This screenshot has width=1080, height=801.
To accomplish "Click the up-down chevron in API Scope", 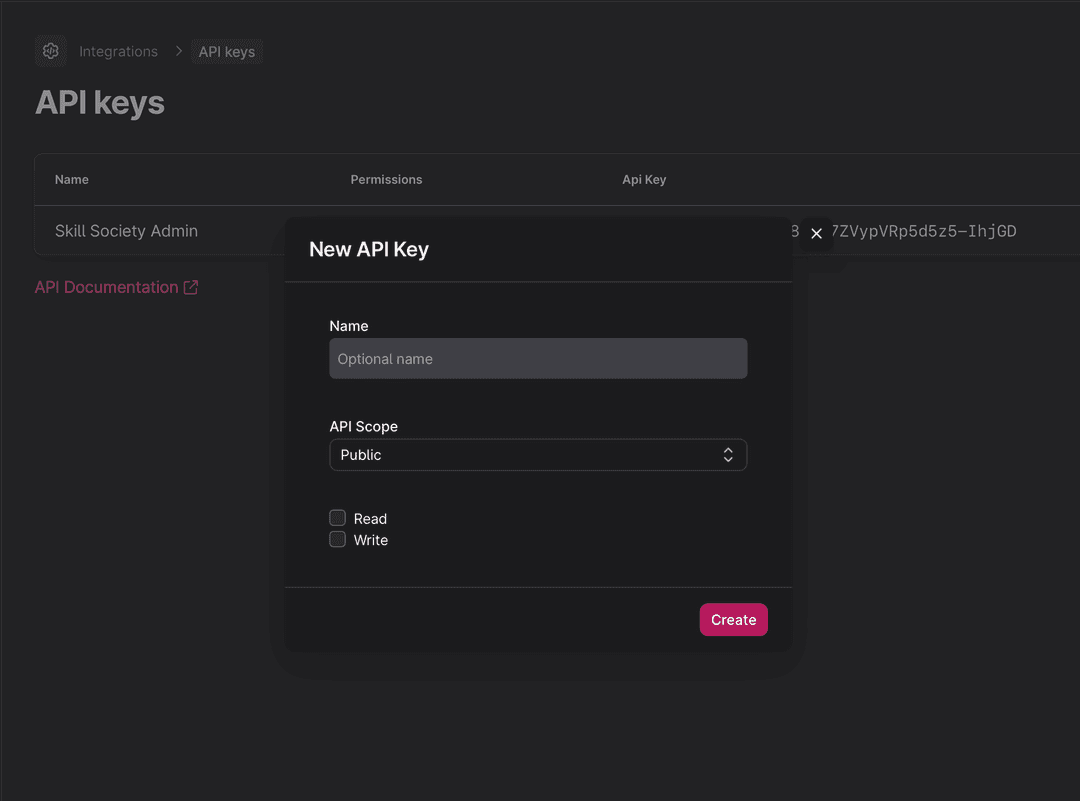I will click(x=728, y=455).
